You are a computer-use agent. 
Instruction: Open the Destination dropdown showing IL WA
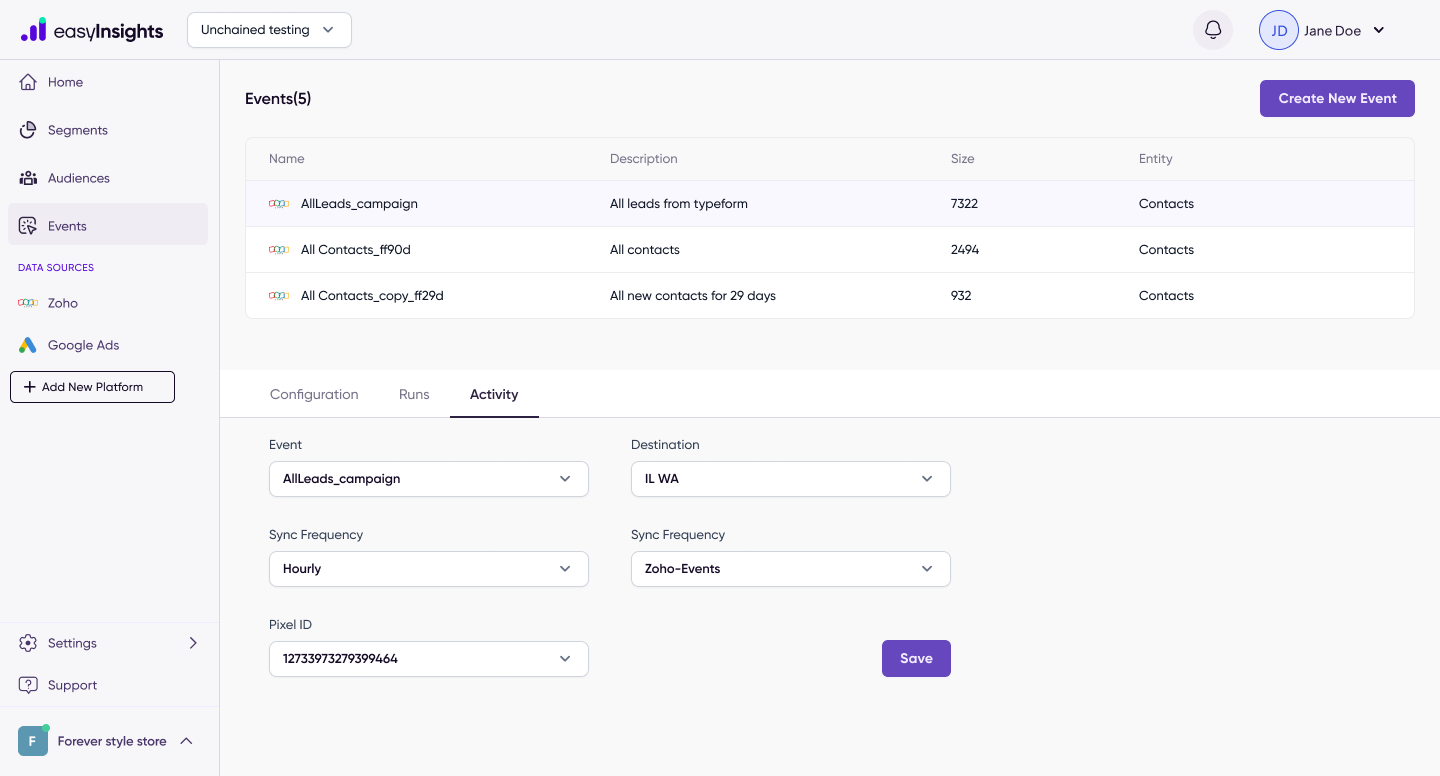tap(791, 479)
